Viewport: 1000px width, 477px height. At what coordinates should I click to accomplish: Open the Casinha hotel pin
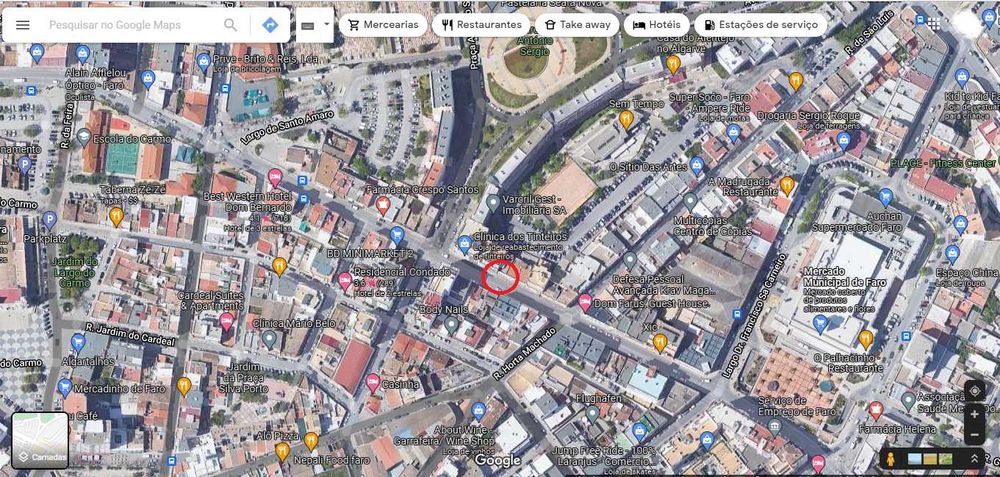[373, 383]
